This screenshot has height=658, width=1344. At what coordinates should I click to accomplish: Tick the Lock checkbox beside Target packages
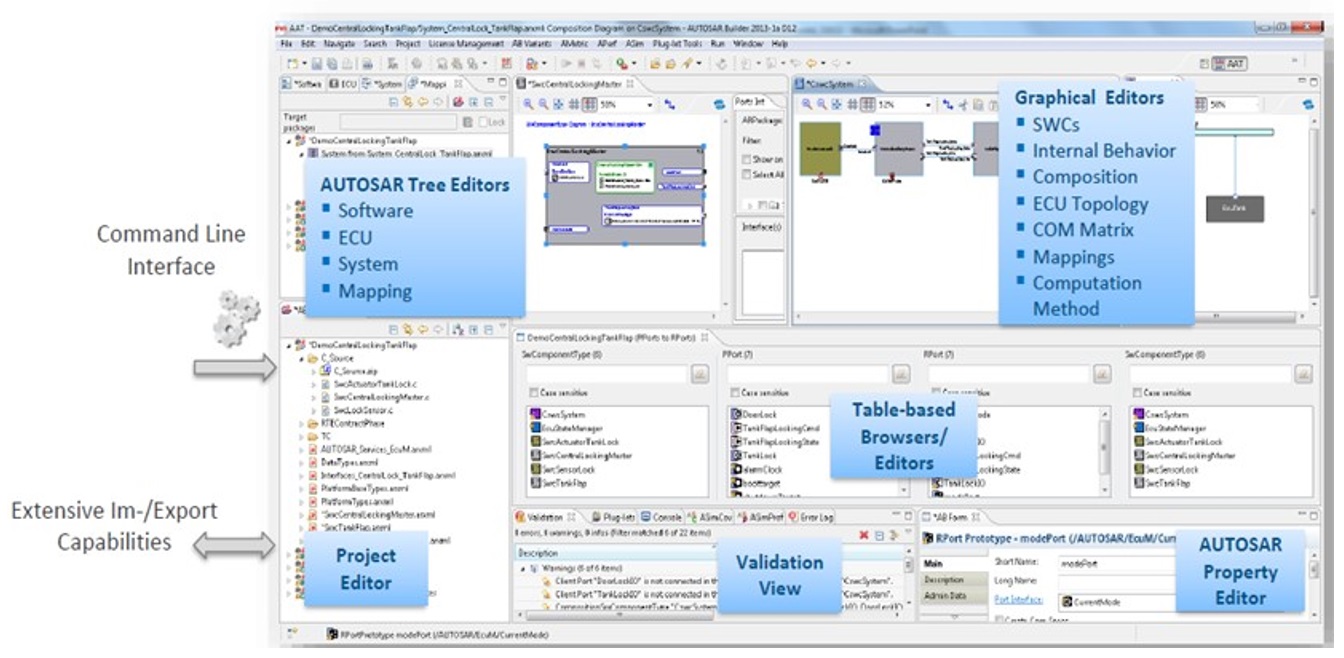click(x=483, y=122)
